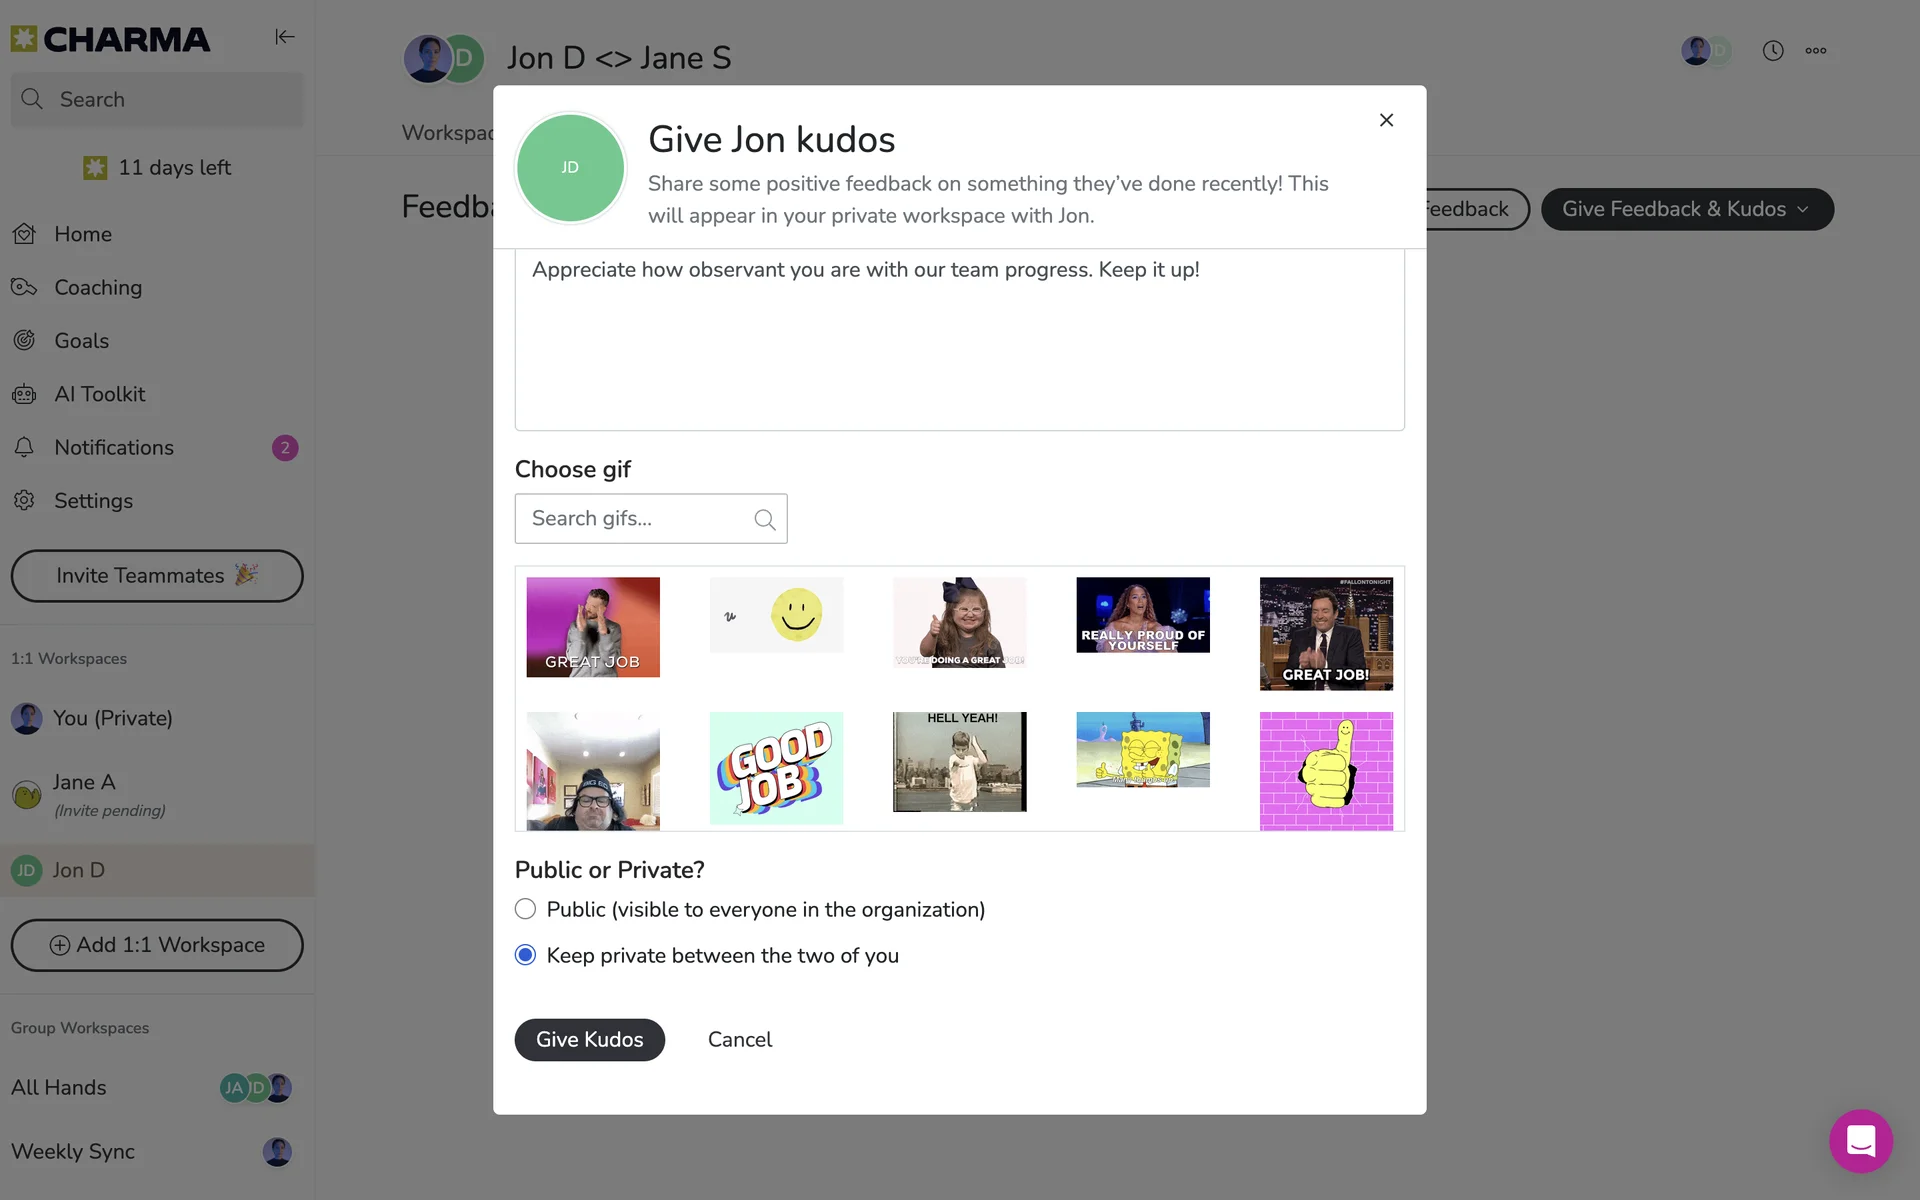Click into the Search gifs field

635,519
